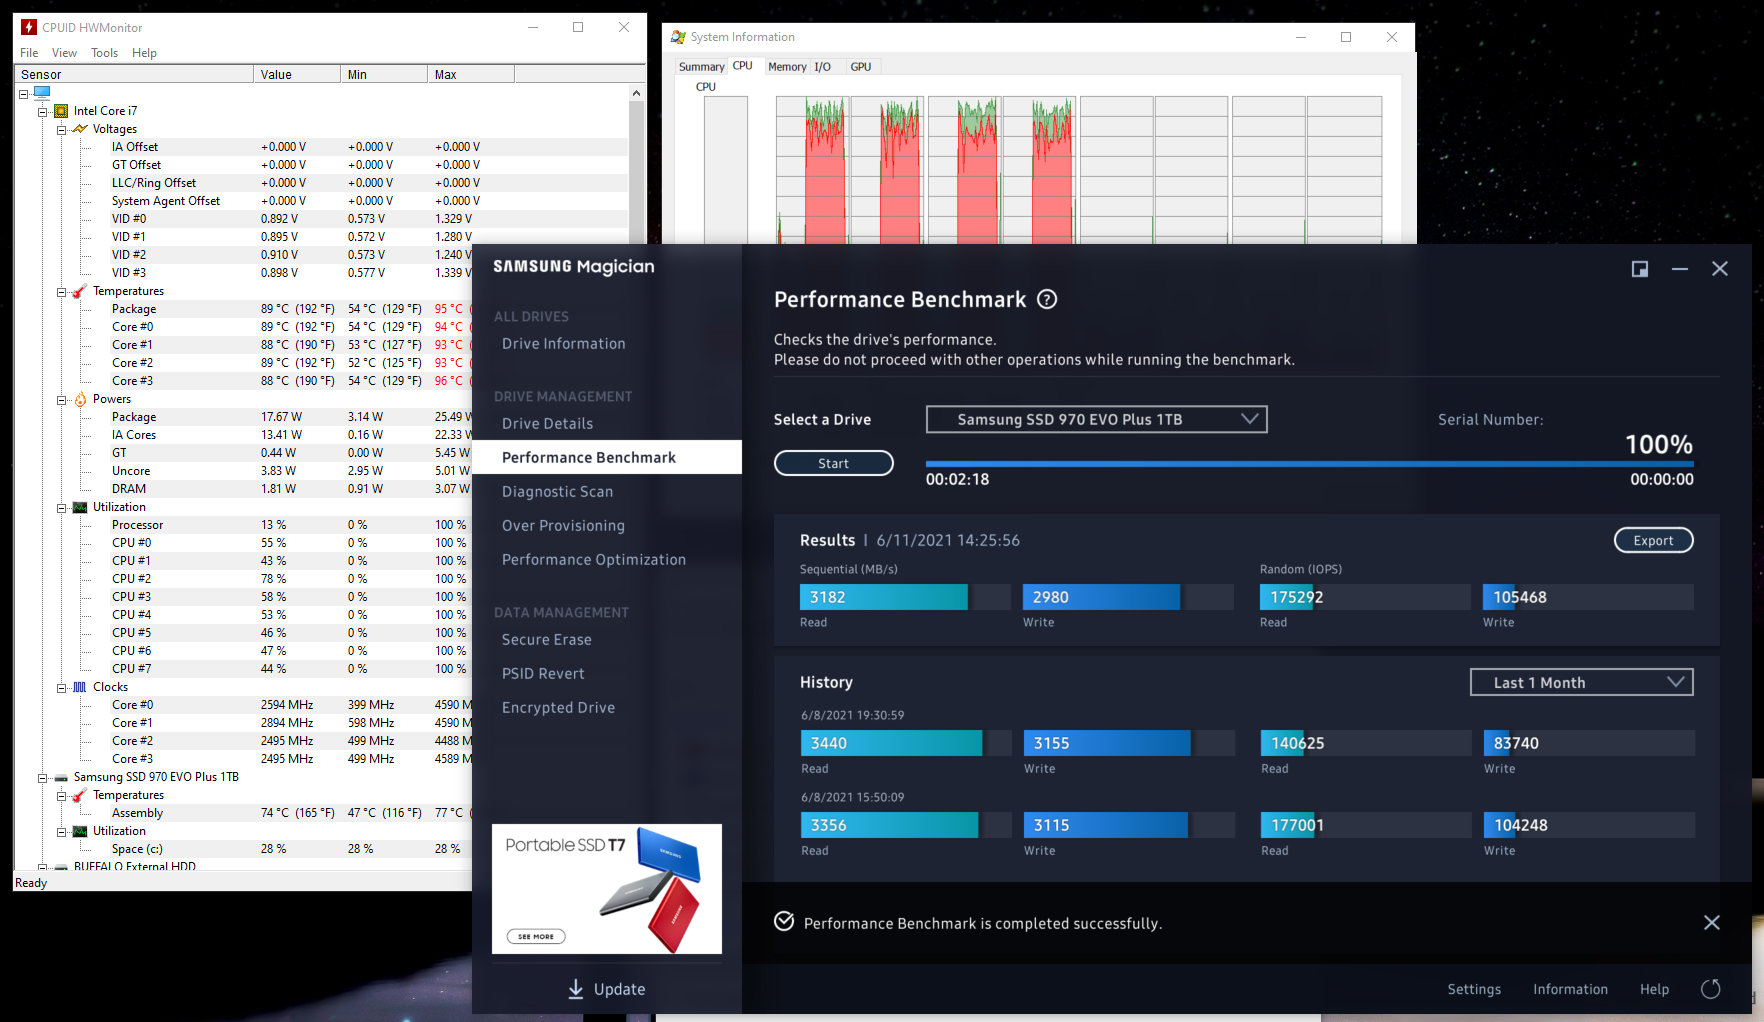
Task: Collapse the Intel Core i7 Utilization node
Action: [x=62, y=507]
